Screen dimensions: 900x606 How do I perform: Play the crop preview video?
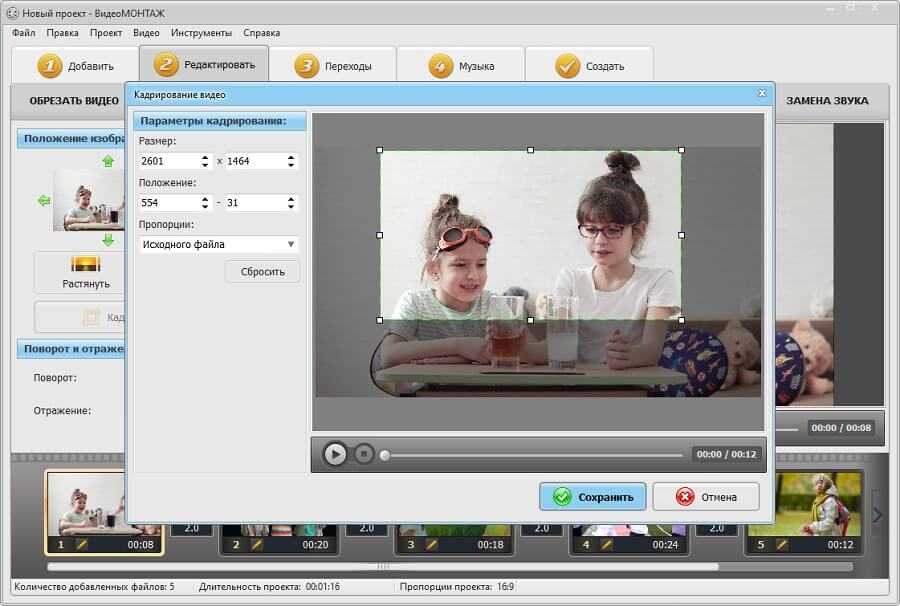point(335,454)
